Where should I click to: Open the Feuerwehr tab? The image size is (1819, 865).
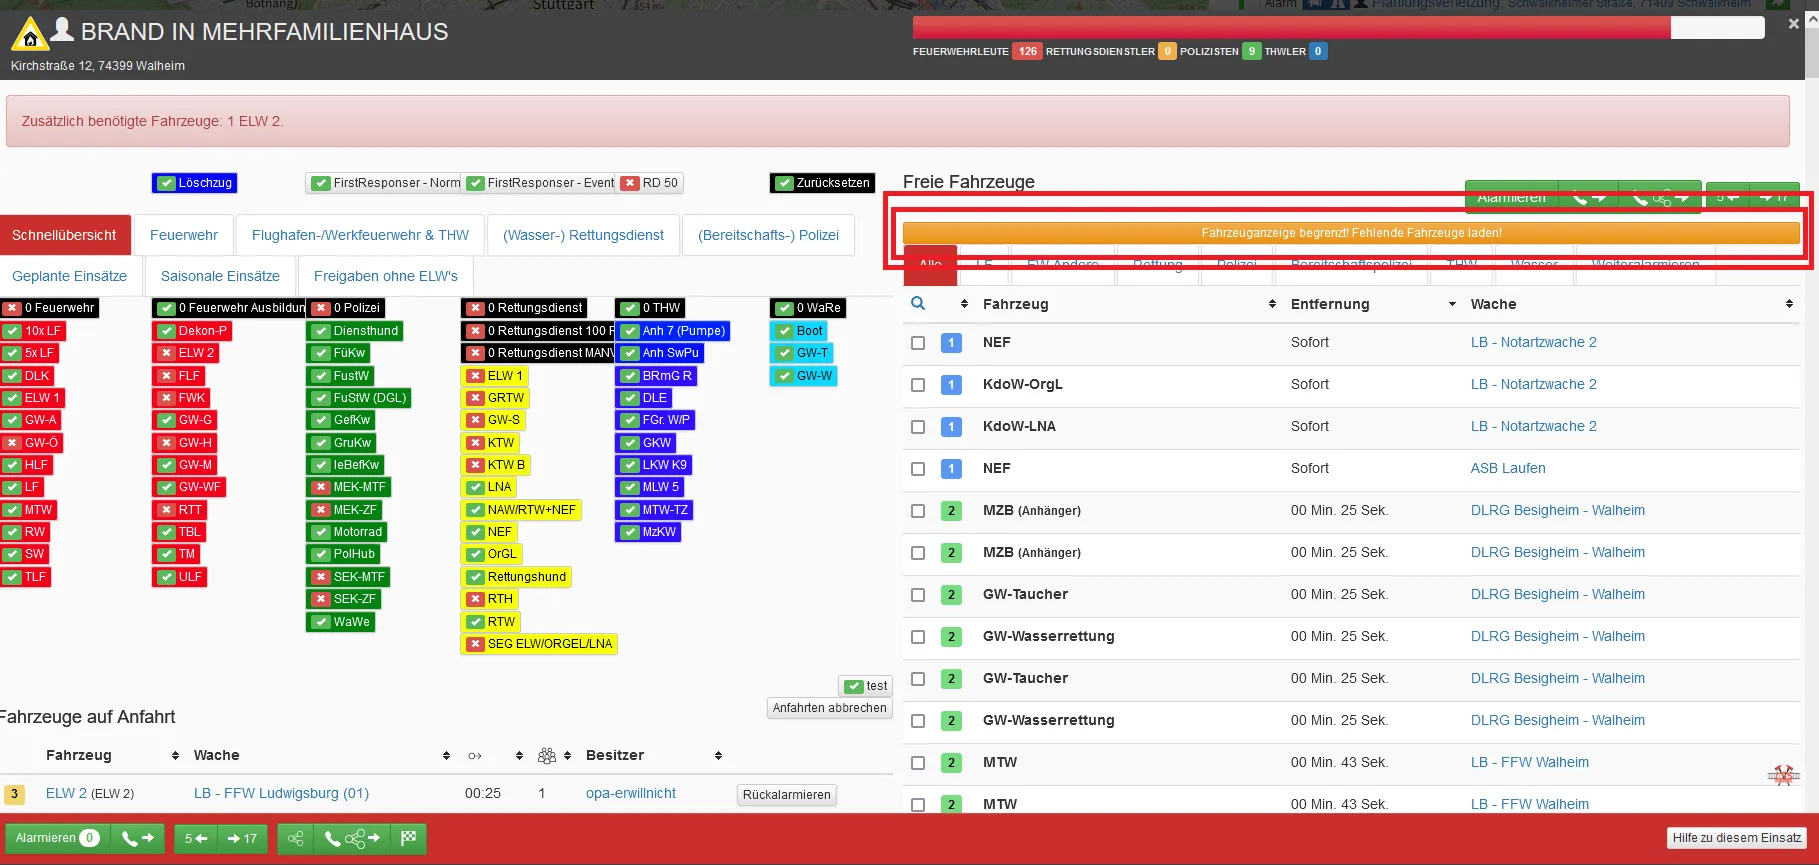[x=184, y=235]
